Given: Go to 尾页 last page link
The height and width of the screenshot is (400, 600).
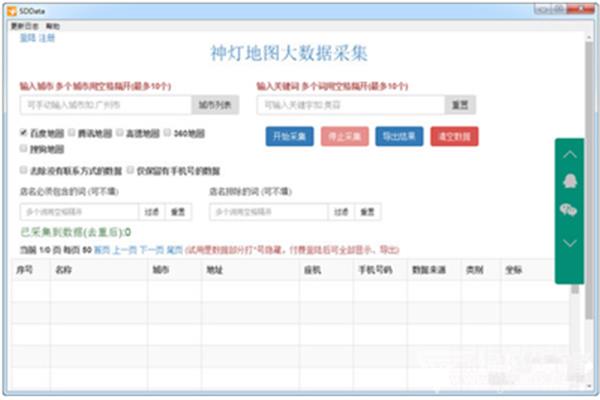Looking at the screenshot, I should 174,250.
